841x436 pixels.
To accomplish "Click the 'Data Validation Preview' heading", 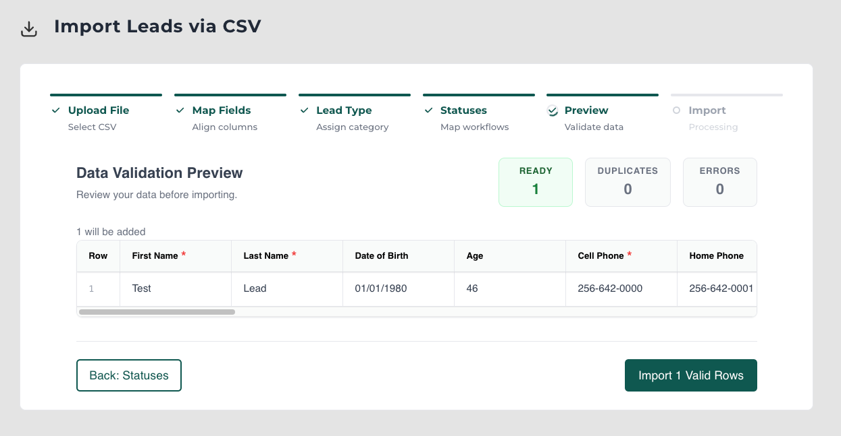I will click(159, 173).
